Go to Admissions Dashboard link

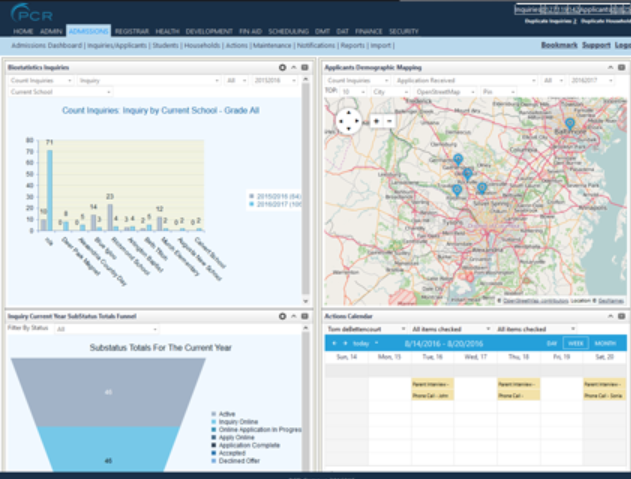[47, 45]
